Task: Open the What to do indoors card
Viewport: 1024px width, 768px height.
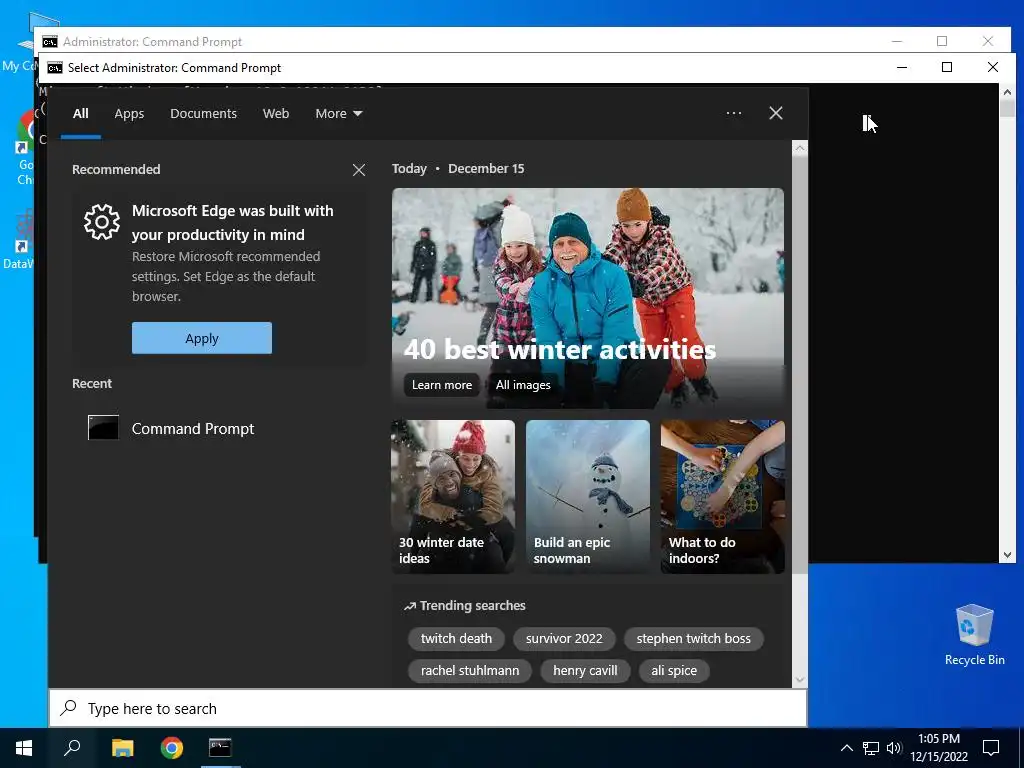Action: tap(722, 497)
